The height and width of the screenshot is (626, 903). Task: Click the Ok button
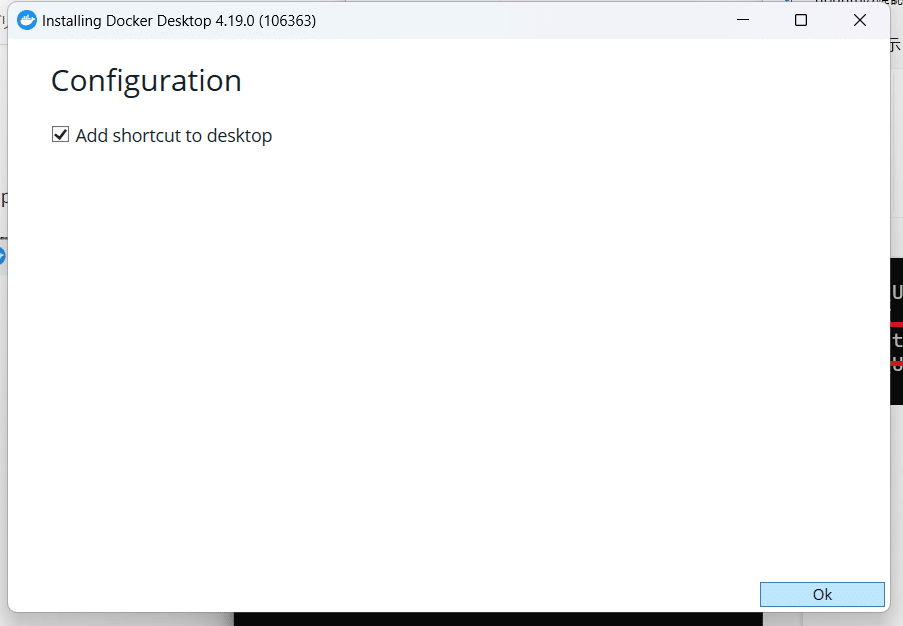pyautogui.click(x=822, y=594)
